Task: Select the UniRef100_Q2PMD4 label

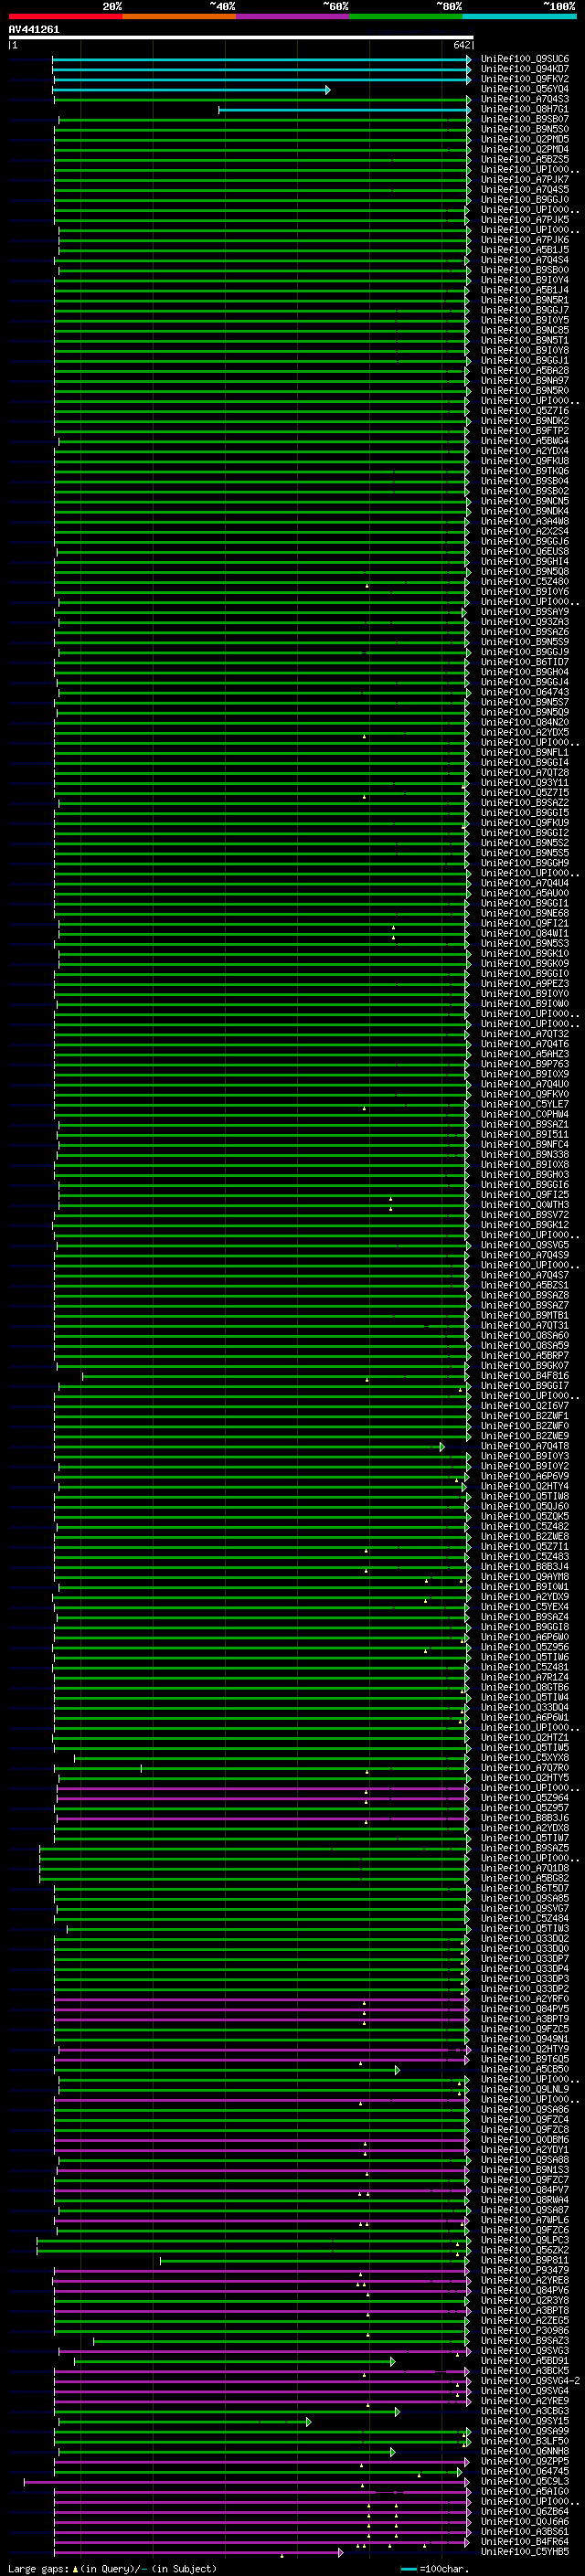Action: click(x=524, y=149)
